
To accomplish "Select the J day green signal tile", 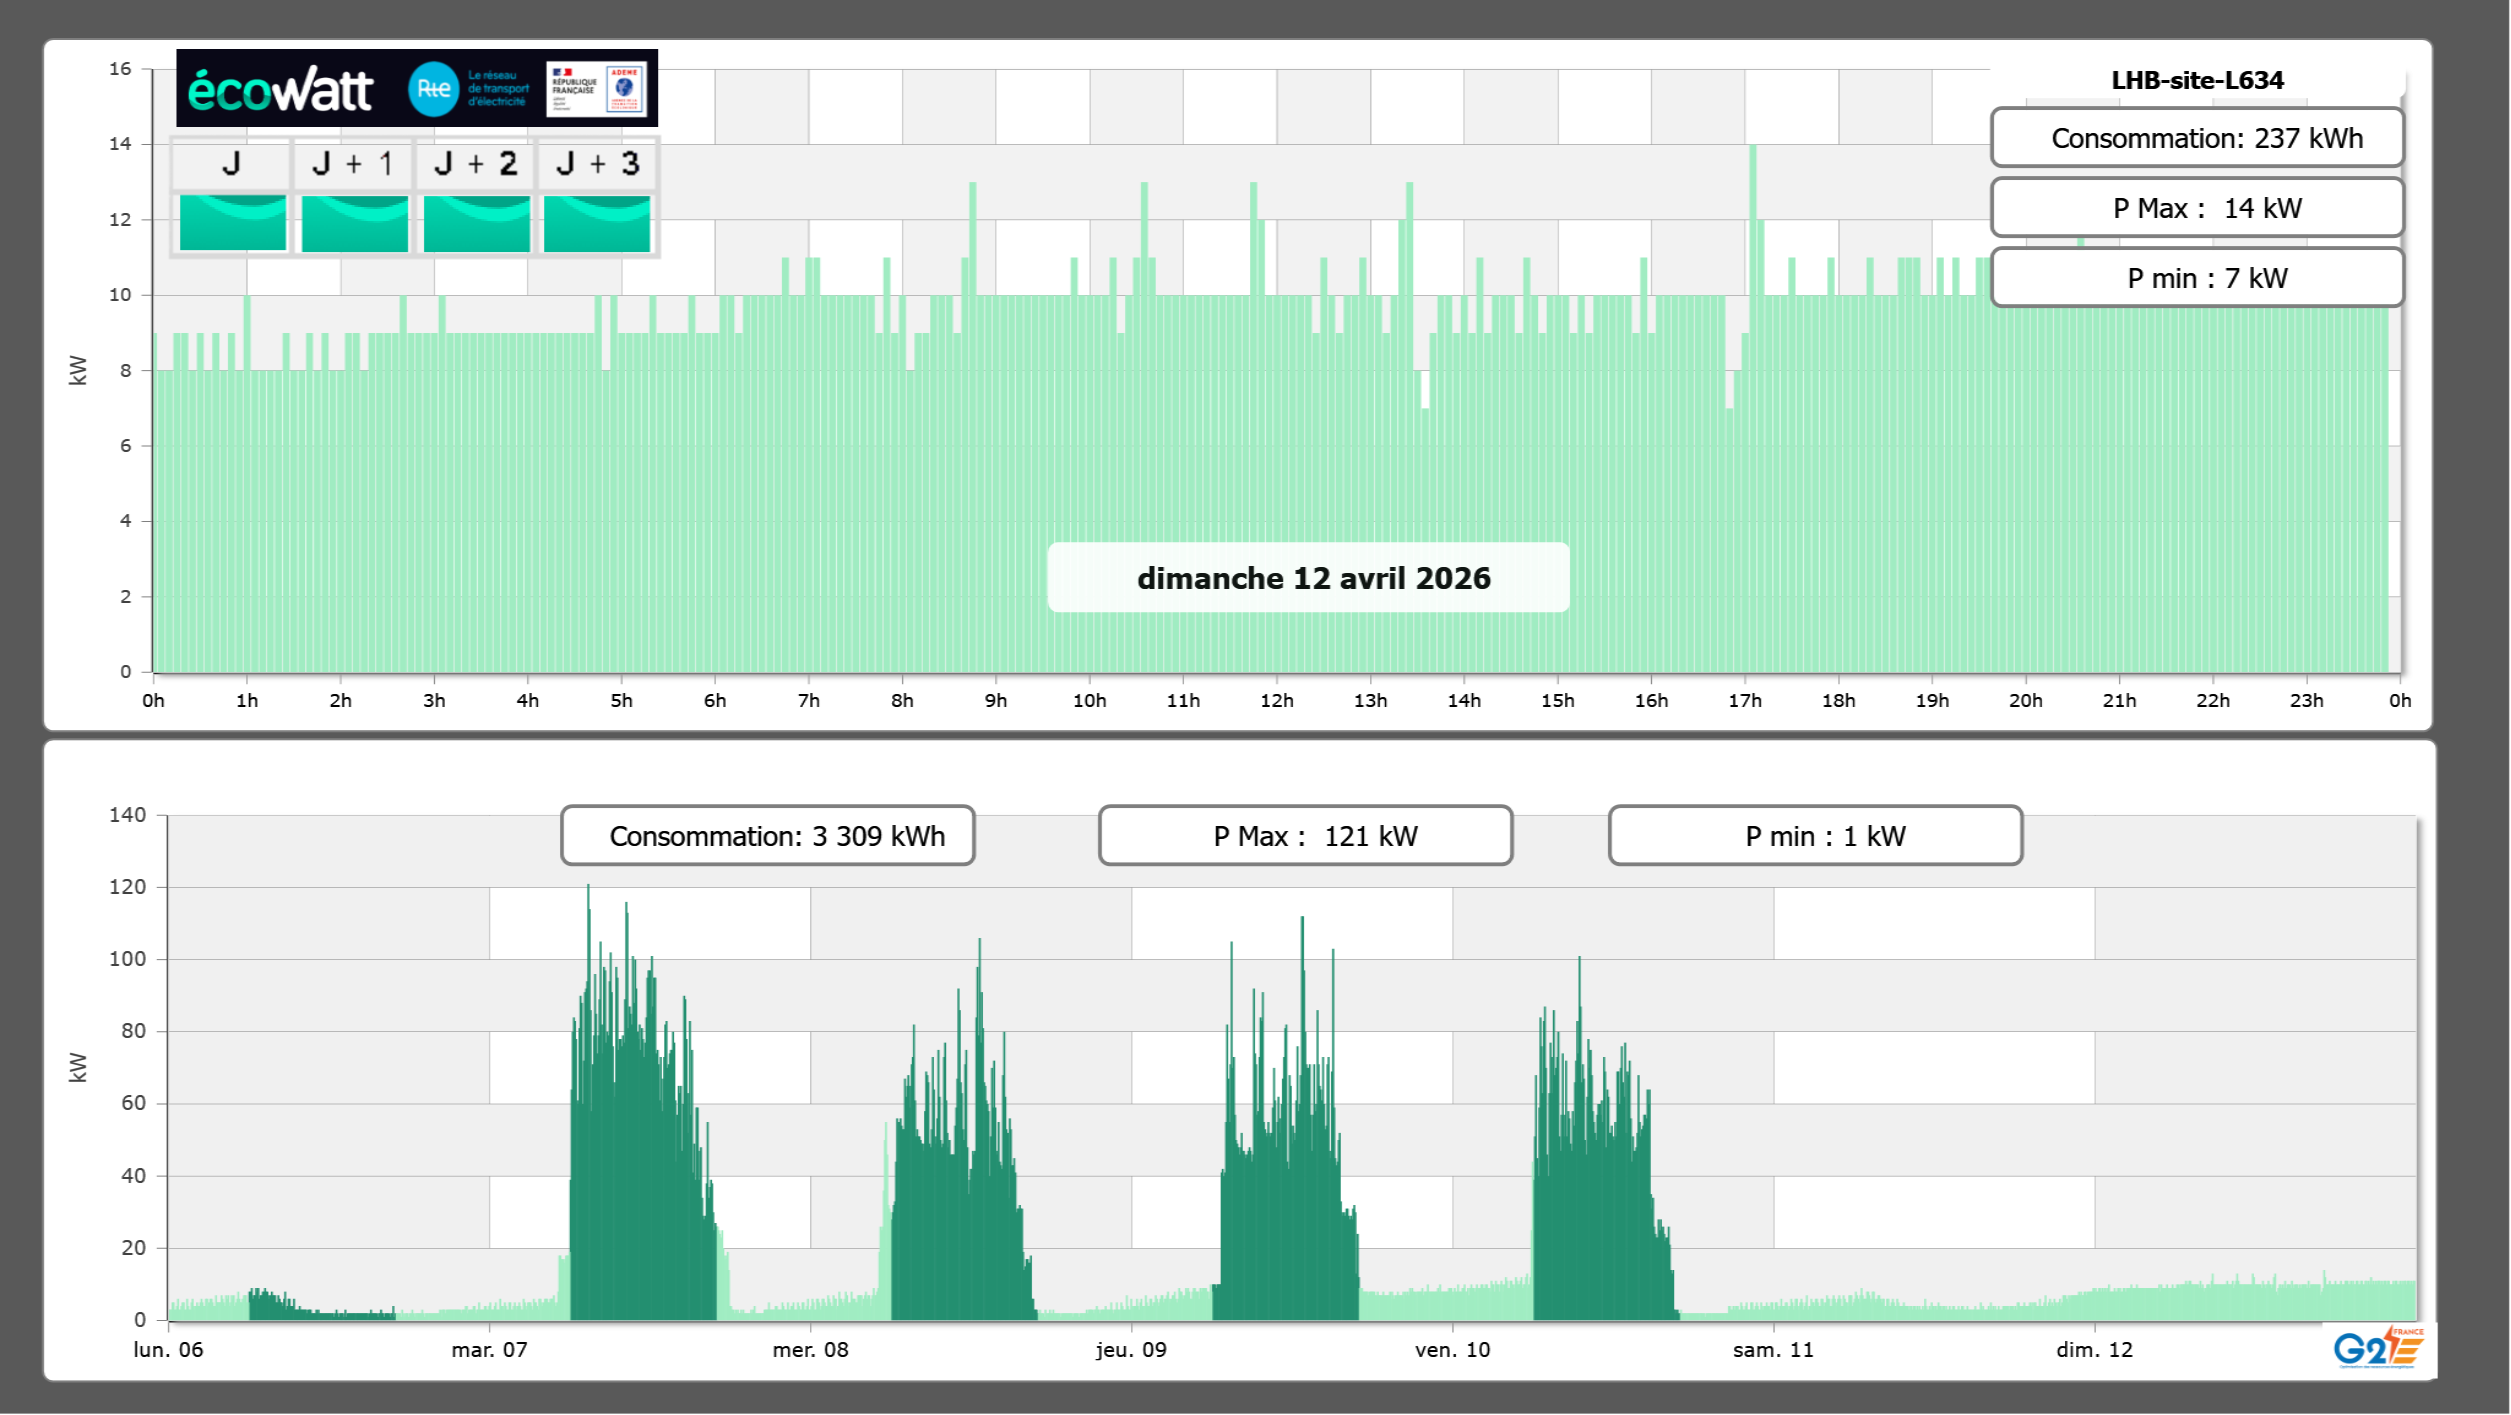I will tap(232, 223).
